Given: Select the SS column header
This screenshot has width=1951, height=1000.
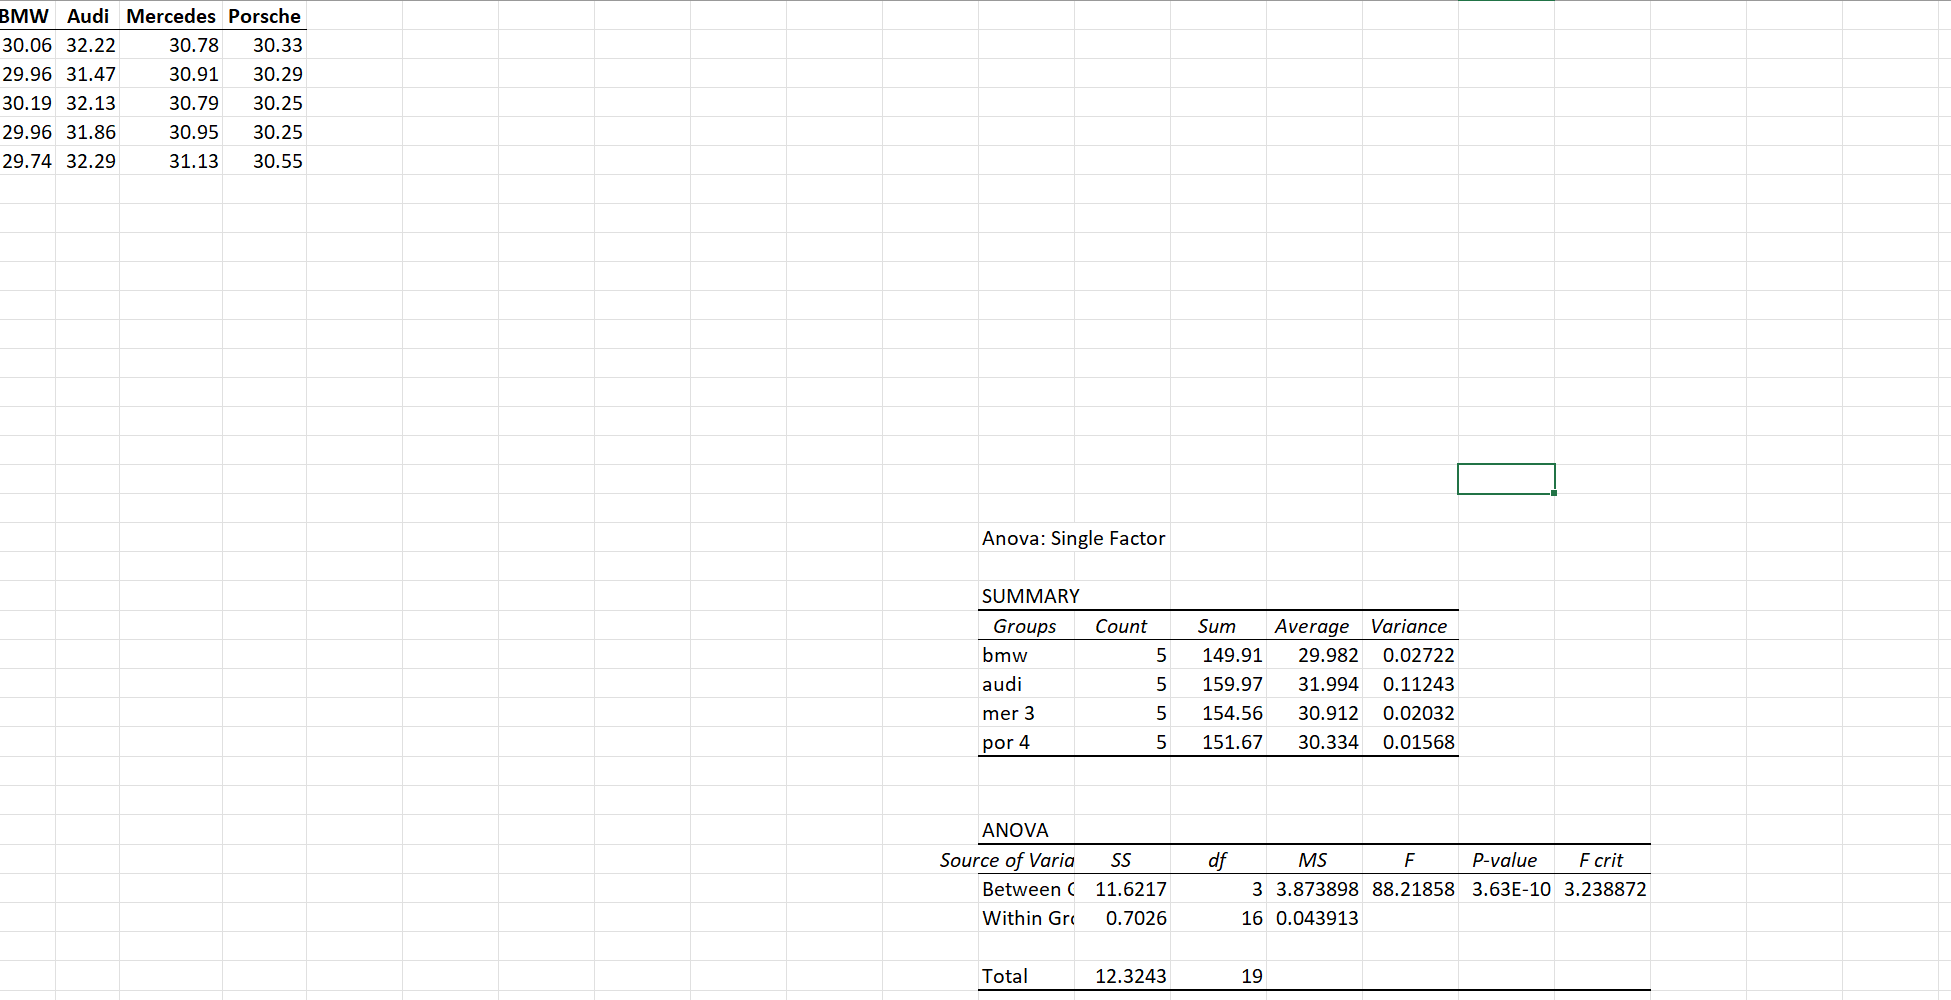Looking at the screenshot, I should pyautogui.click(x=1122, y=860).
